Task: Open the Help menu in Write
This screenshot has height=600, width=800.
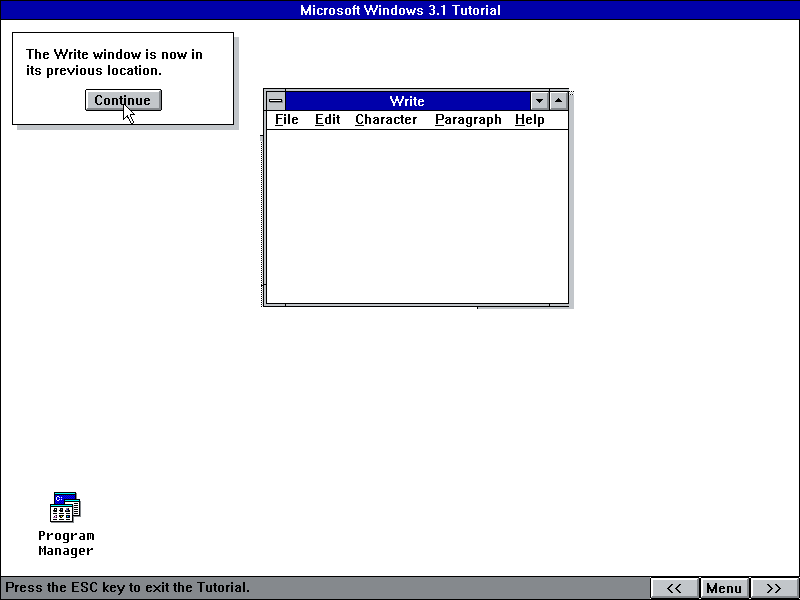Action: tap(530, 120)
